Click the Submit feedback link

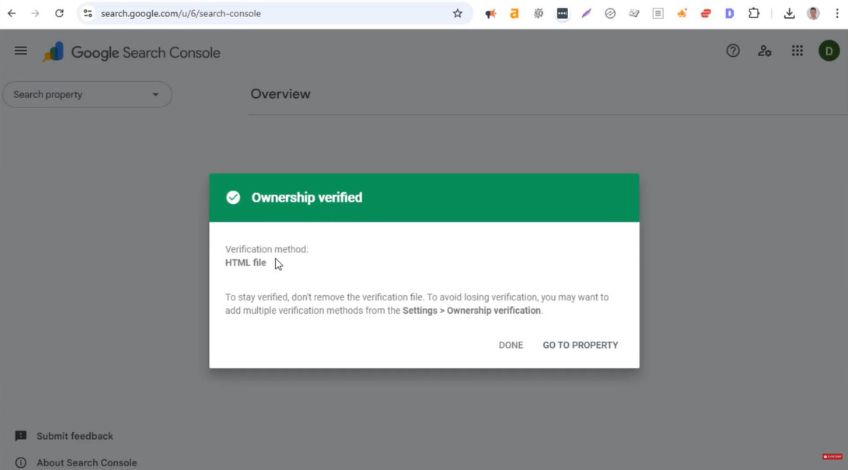75,436
